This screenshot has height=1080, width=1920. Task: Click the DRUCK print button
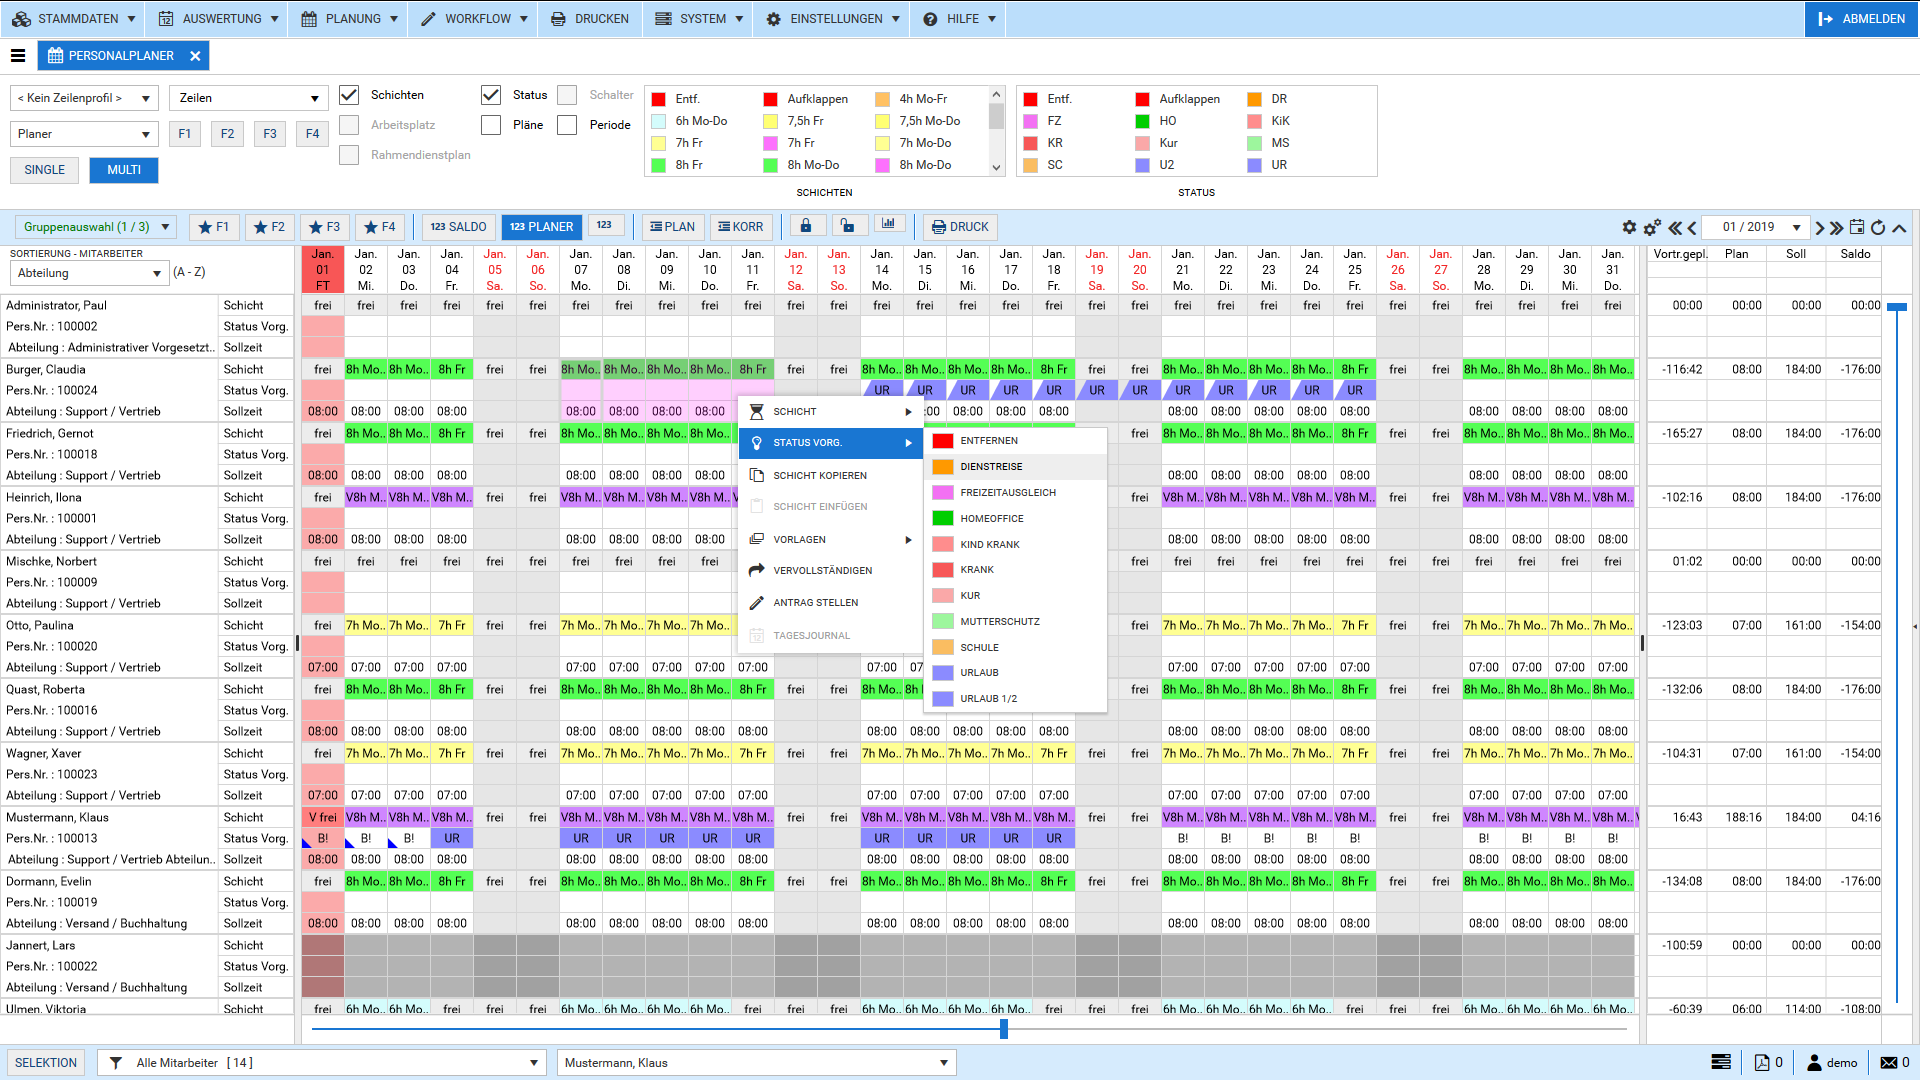click(x=960, y=227)
